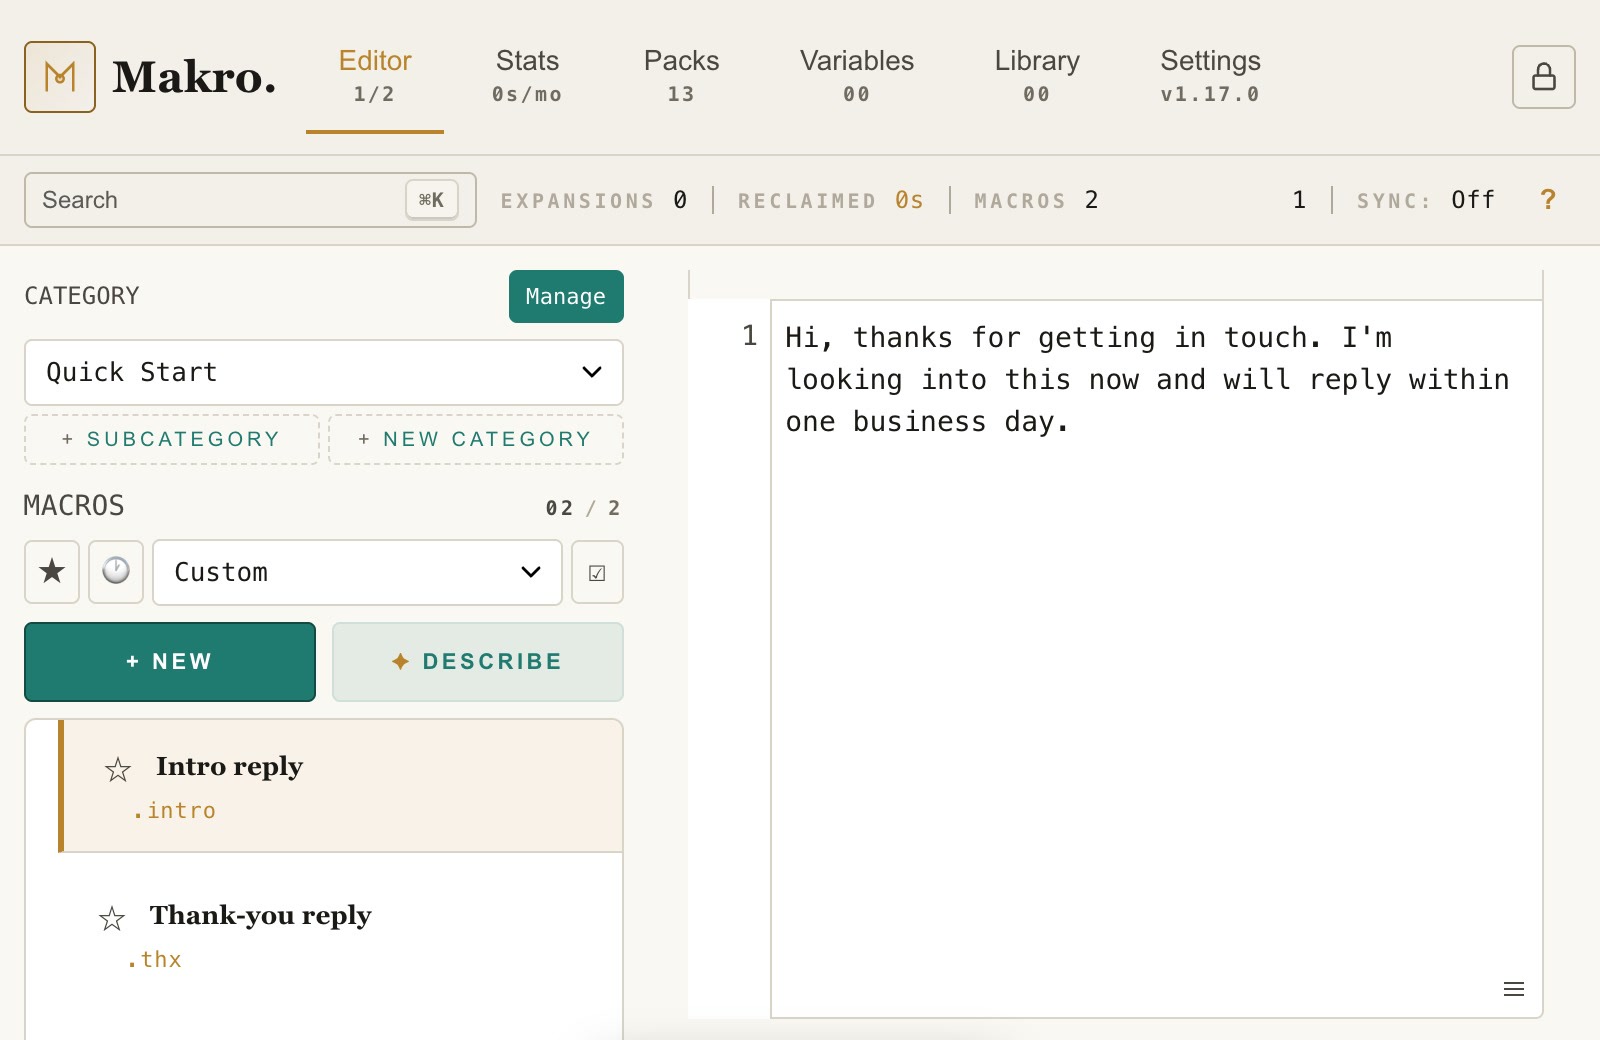
Task: Star the Intro reply macro
Action: (118, 769)
